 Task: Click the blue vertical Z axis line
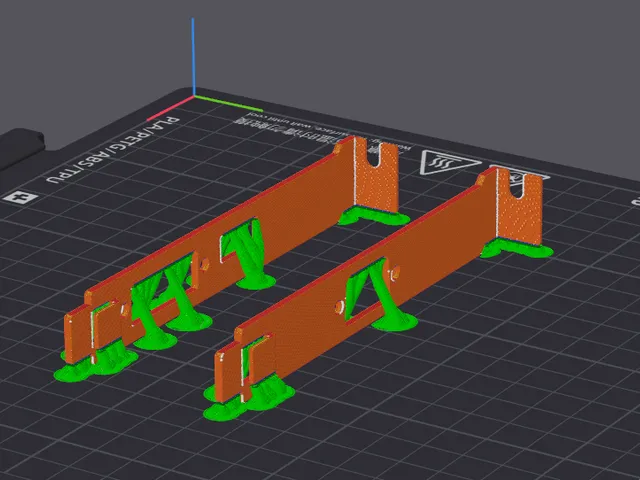(193, 57)
